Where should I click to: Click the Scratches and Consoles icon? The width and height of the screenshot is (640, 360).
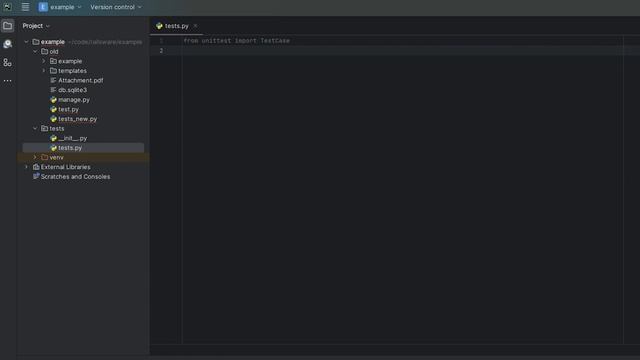coord(36,176)
